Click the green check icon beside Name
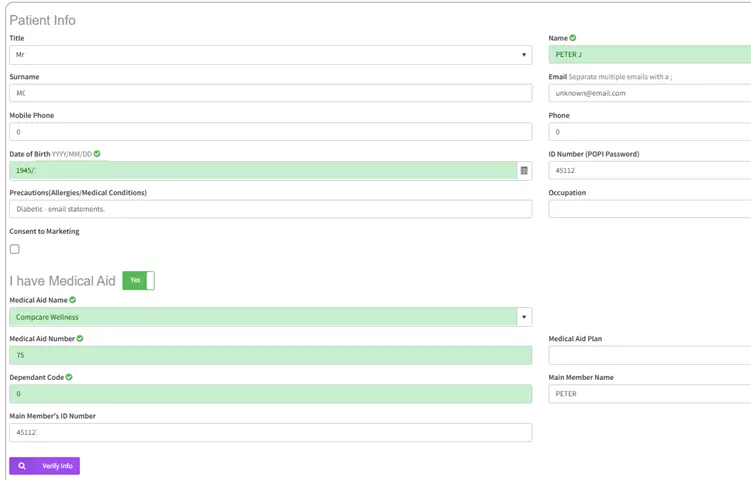The height and width of the screenshot is (482, 751). 573,38
